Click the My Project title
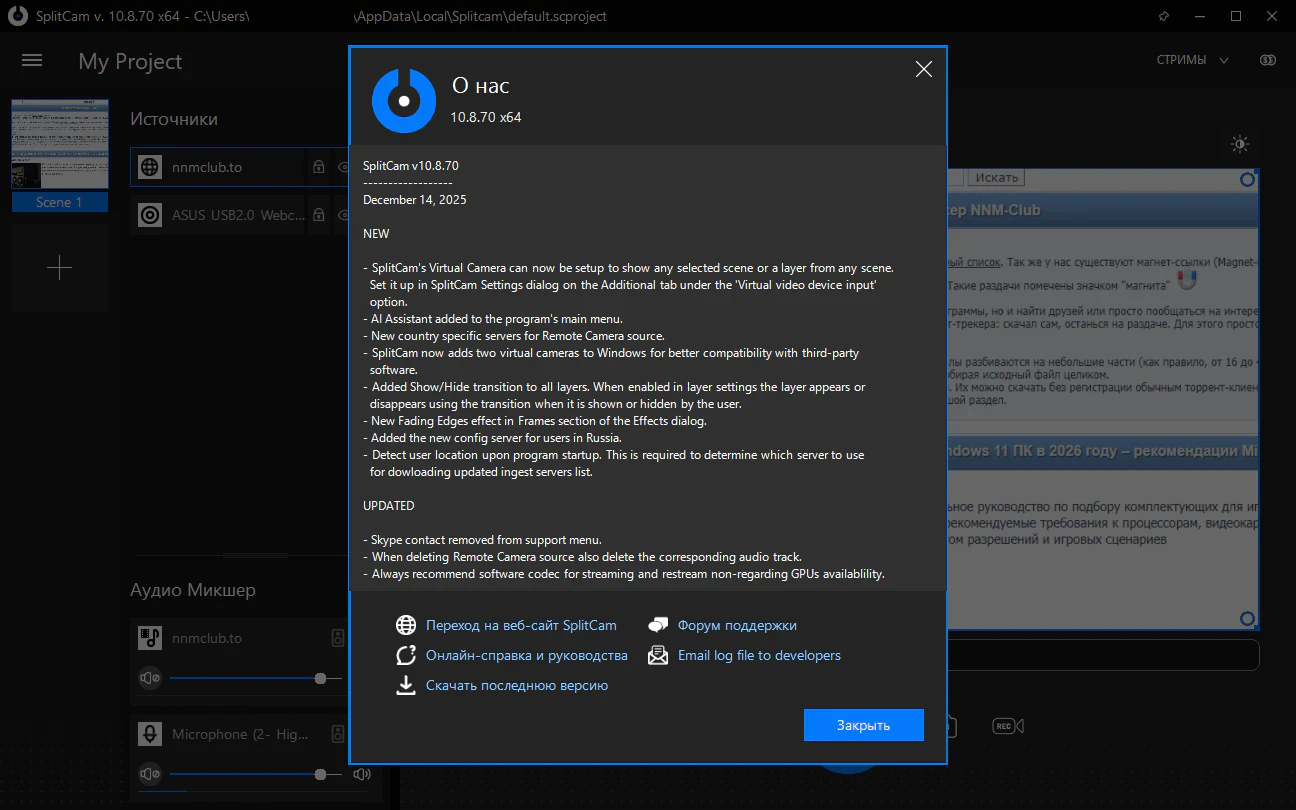The width and height of the screenshot is (1296, 810). coord(130,61)
